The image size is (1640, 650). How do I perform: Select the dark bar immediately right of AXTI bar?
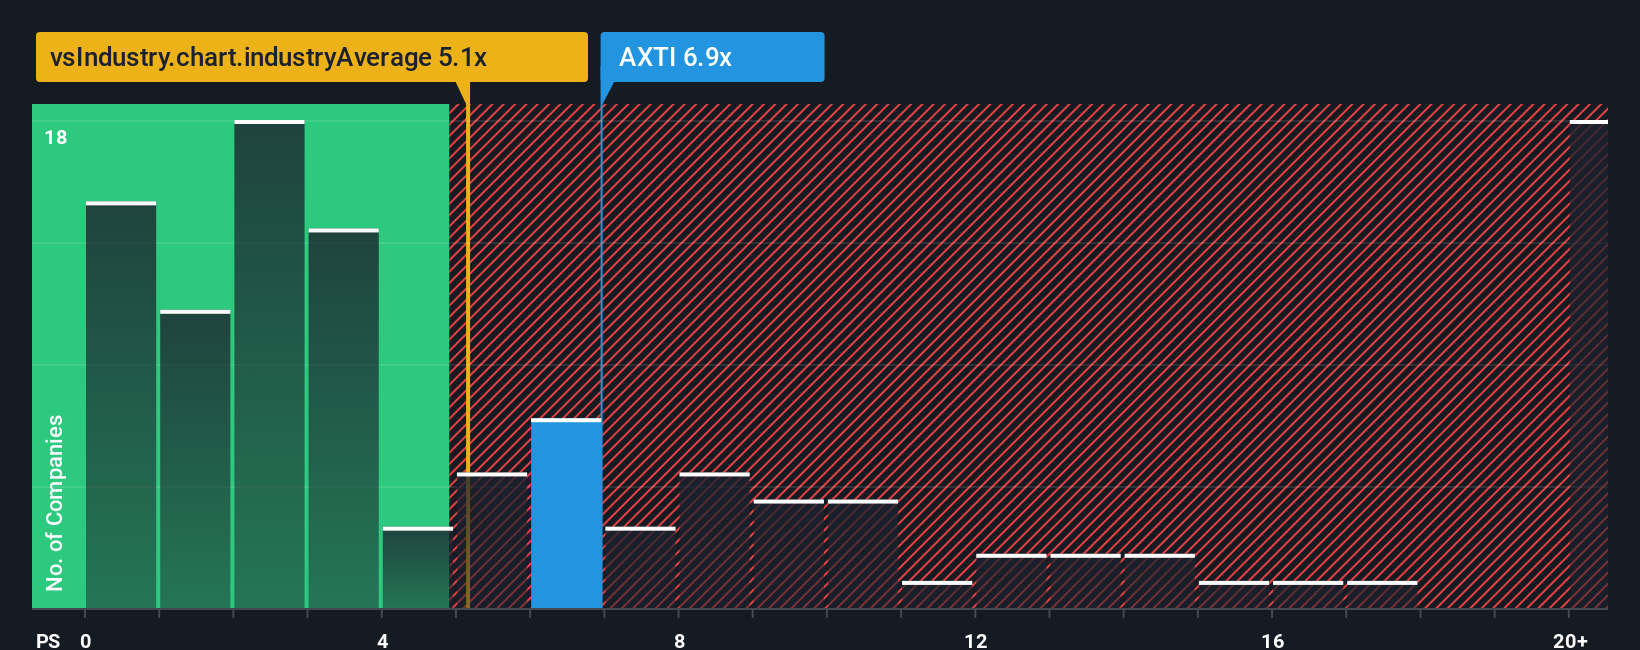[x=640, y=568]
